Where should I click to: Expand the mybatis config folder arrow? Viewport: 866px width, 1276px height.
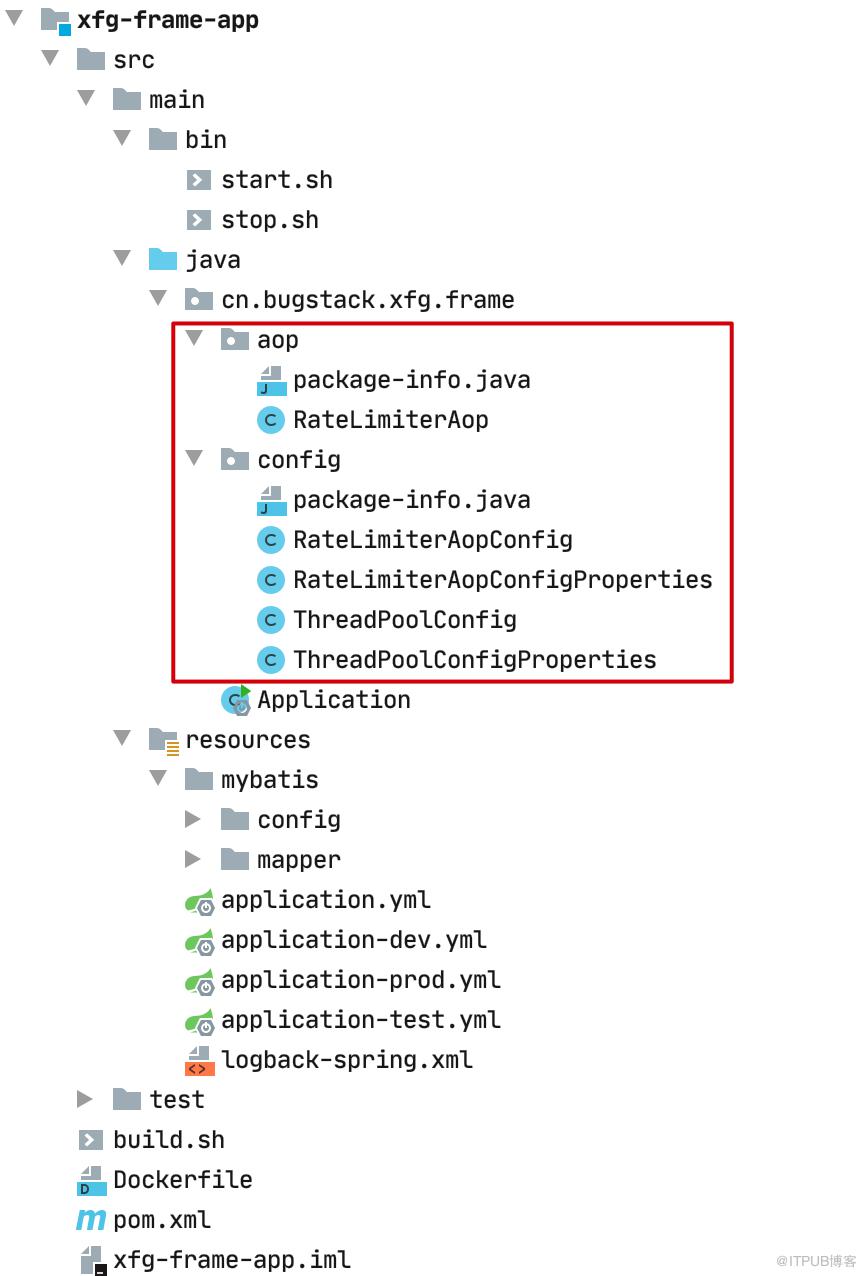(194, 819)
